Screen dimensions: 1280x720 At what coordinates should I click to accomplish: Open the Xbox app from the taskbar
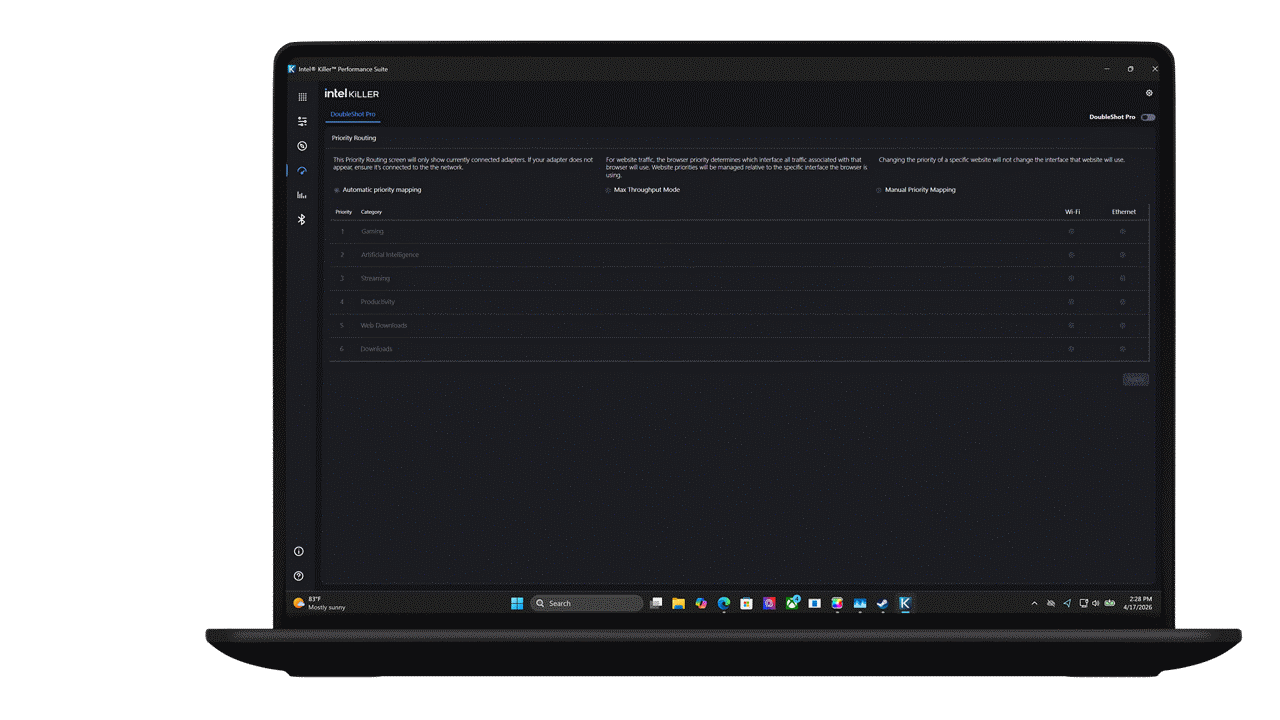point(792,603)
